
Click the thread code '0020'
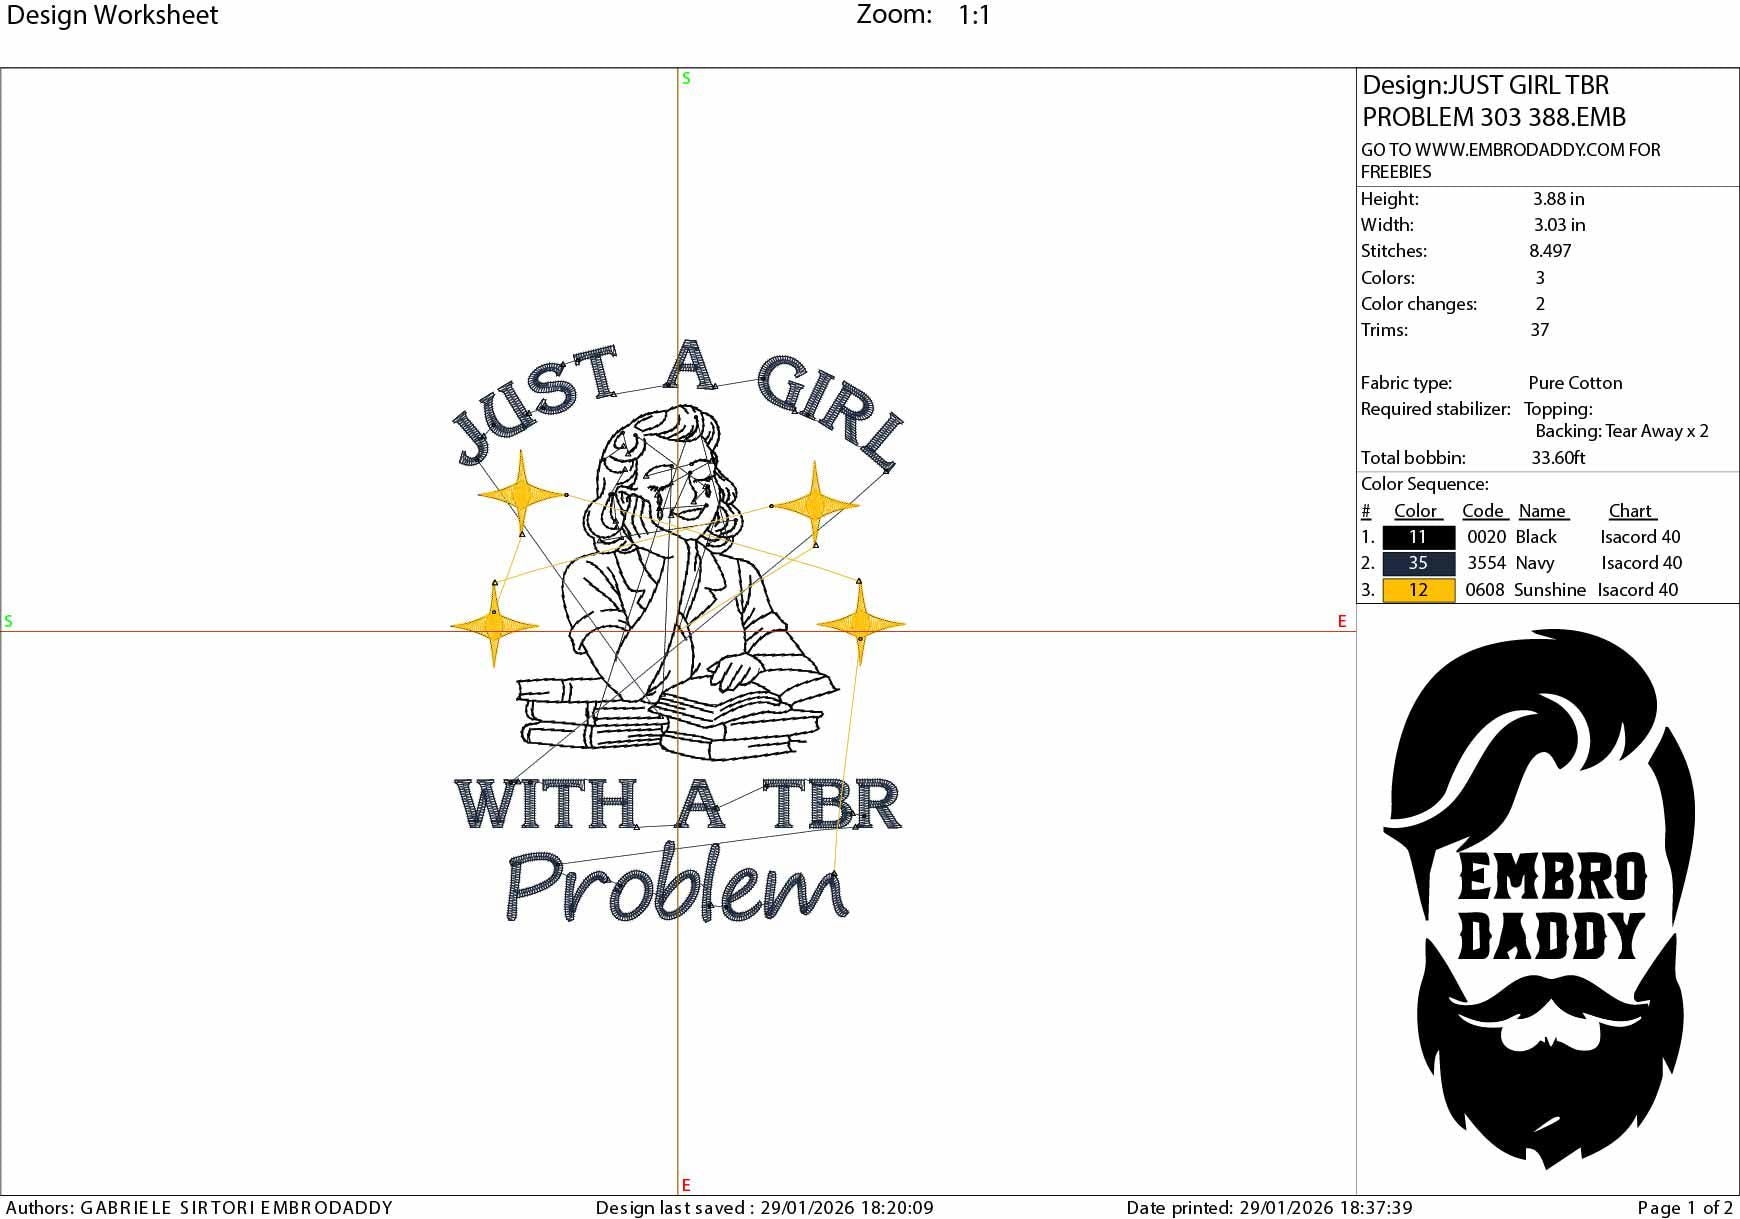pyautogui.click(x=1486, y=537)
